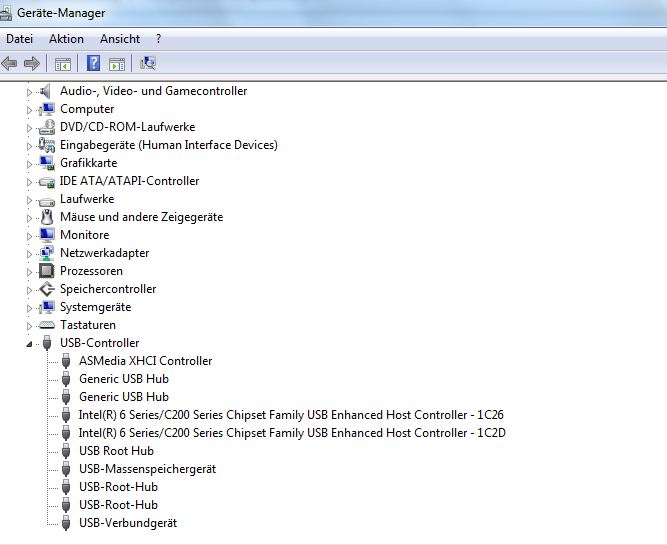Select the USB-Massenspeichergerät label
The width and height of the screenshot is (667, 545).
pos(148,469)
